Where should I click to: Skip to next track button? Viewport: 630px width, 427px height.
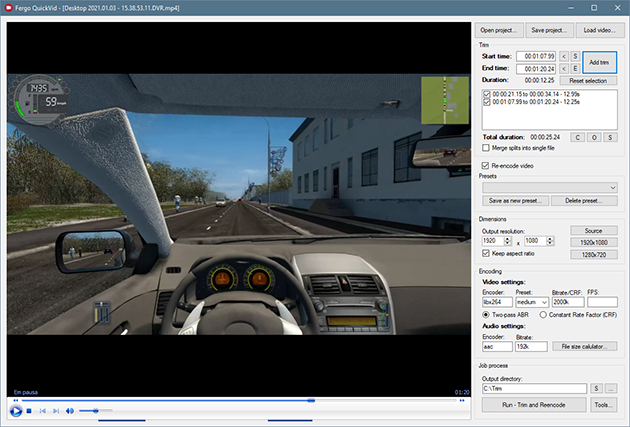tap(56, 411)
